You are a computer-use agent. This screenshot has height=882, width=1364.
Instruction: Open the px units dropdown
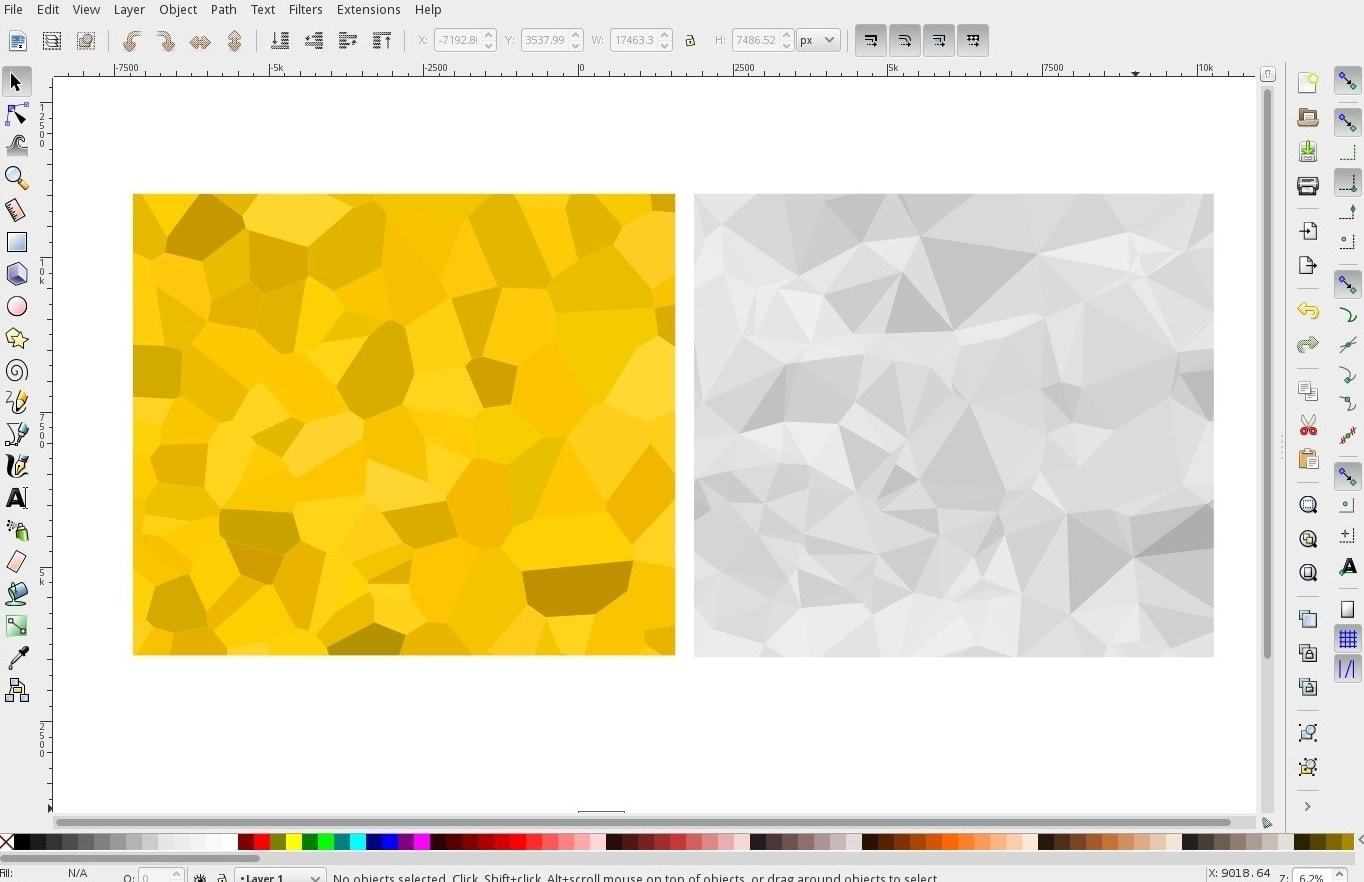pos(818,40)
